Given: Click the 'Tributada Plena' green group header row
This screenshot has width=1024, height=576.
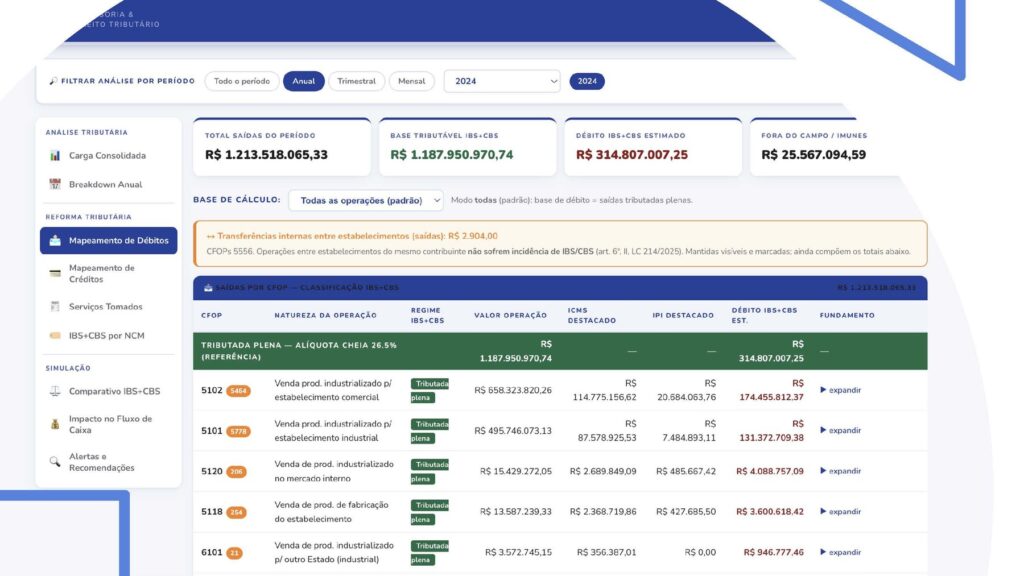Looking at the screenshot, I should pyautogui.click(x=560, y=351).
